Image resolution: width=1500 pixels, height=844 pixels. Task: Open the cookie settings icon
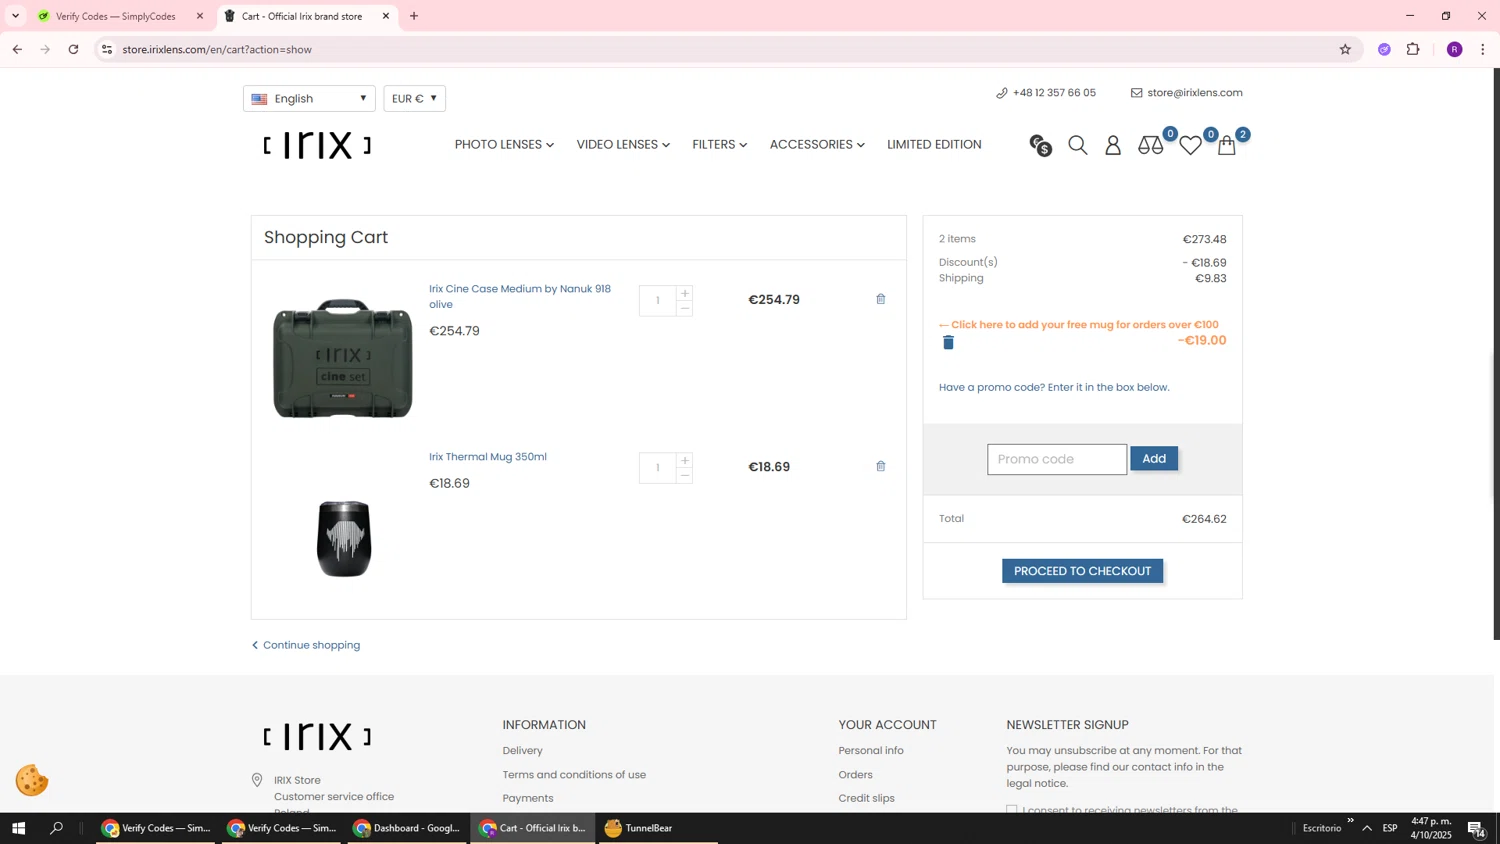tap(32, 780)
